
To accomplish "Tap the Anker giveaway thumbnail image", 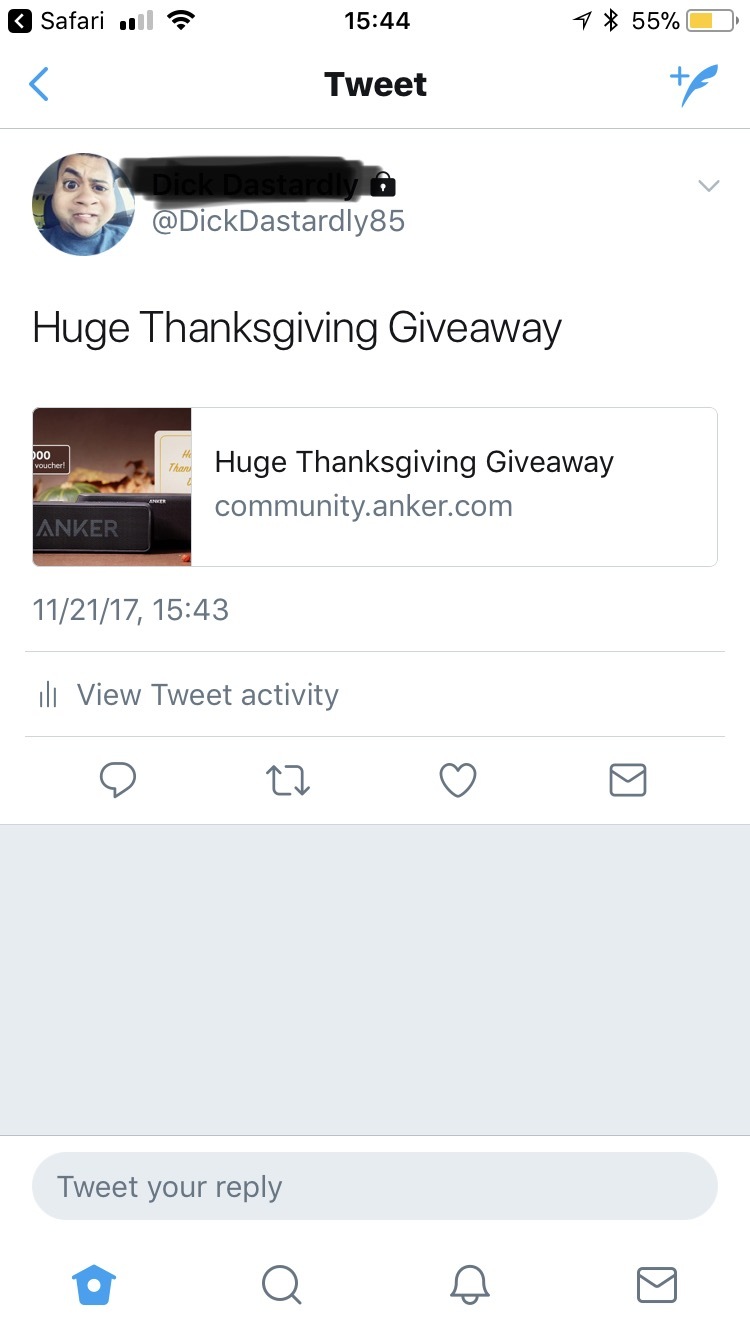I will click(x=112, y=487).
